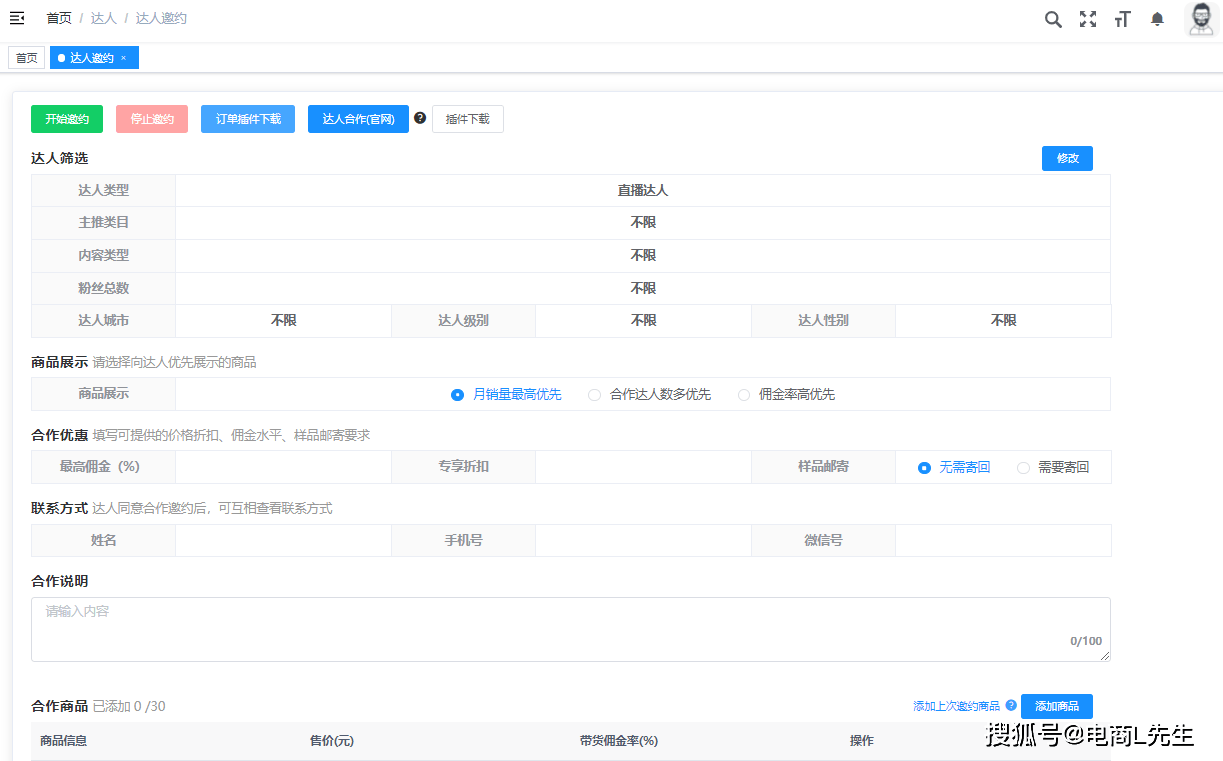Click the 微信号 input field

pyautogui.click(x=1003, y=540)
